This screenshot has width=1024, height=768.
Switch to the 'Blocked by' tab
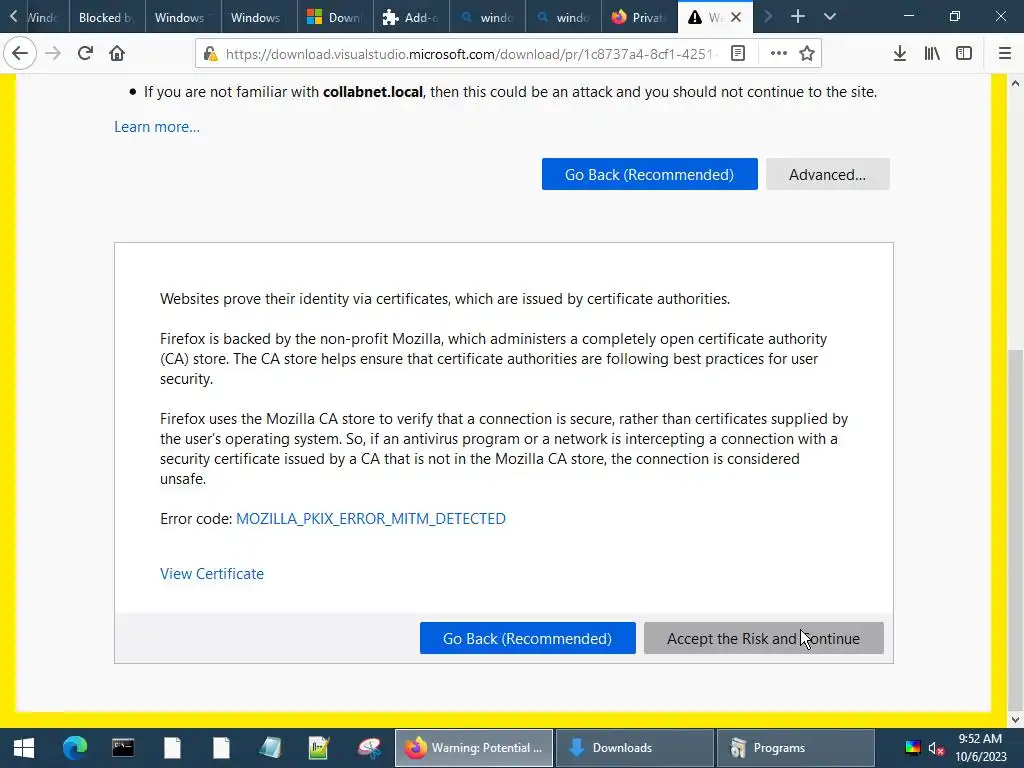coord(106,18)
